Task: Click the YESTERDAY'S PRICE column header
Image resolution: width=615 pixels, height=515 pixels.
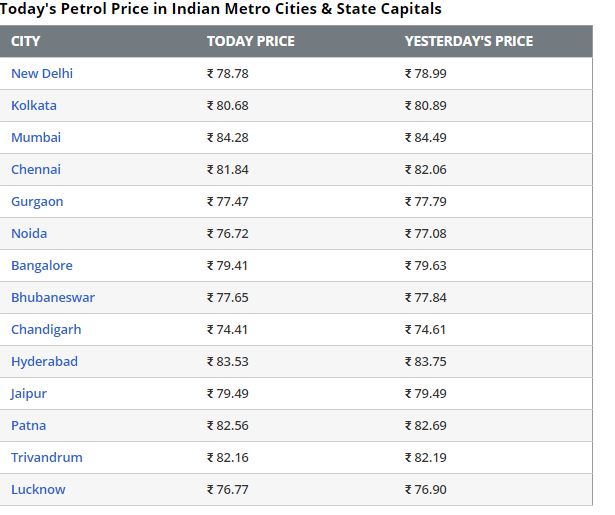Action: pyautogui.click(x=469, y=41)
